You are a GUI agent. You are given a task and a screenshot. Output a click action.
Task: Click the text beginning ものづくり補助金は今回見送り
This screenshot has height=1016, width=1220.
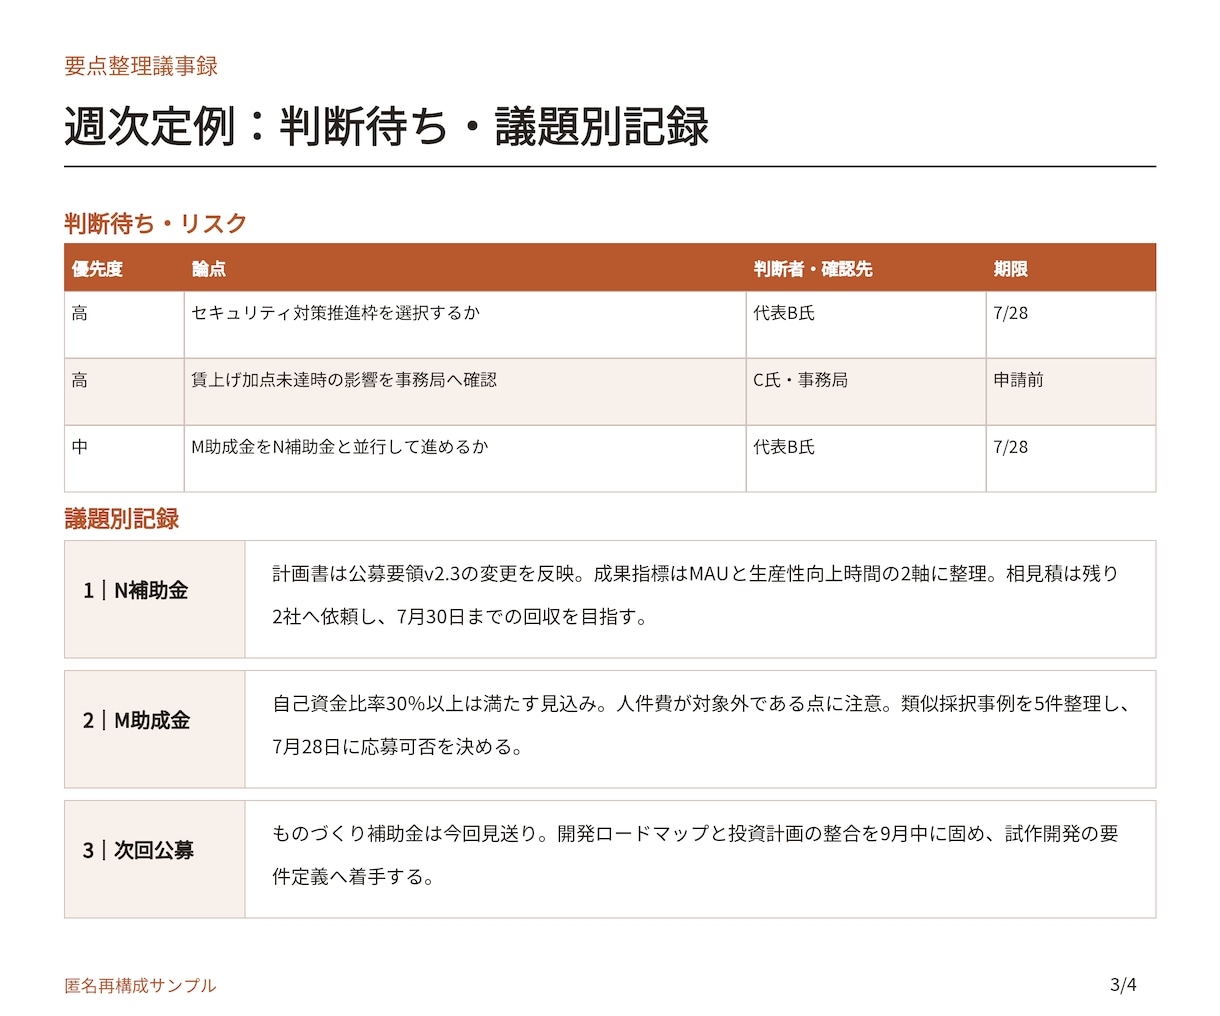695,834
